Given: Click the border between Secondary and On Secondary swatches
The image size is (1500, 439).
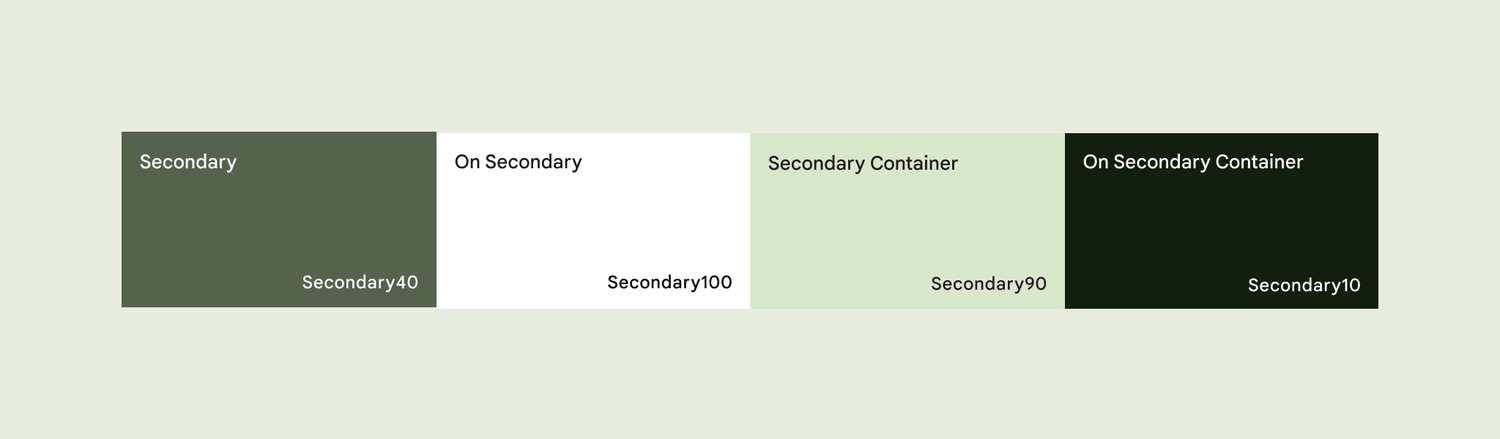Looking at the screenshot, I should (x=437, y=220).
